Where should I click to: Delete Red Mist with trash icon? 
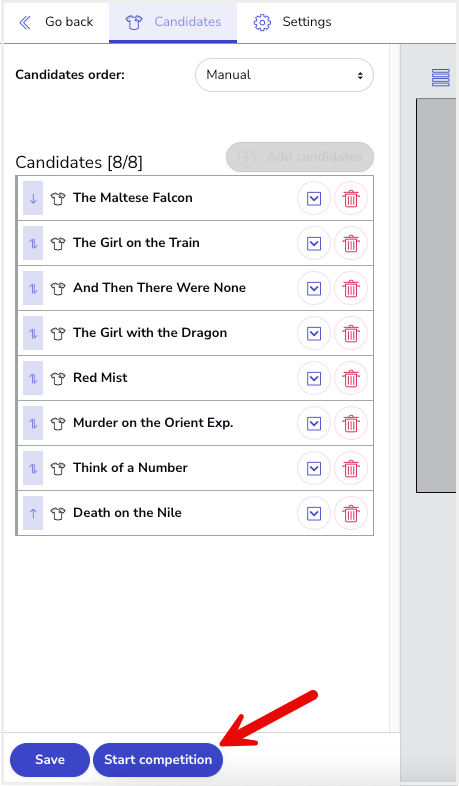351,378
